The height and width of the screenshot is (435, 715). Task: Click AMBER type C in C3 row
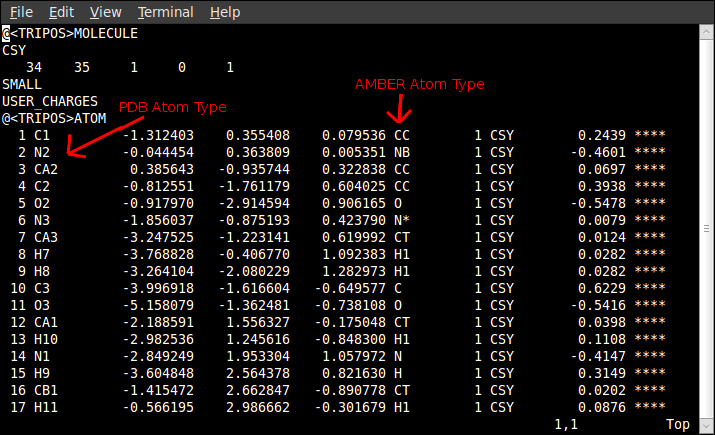click(398, 289)
